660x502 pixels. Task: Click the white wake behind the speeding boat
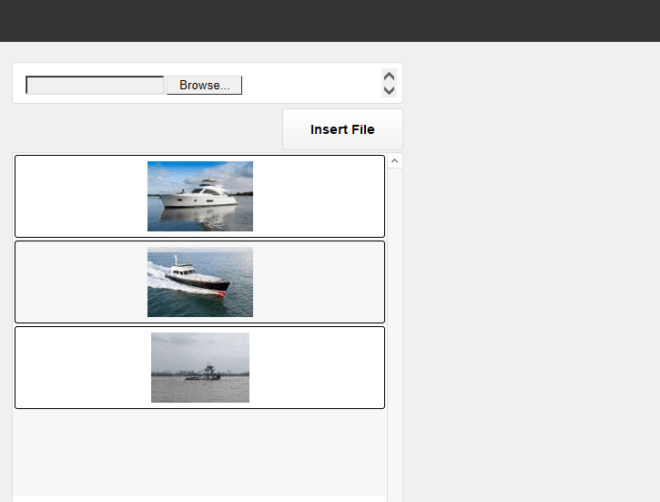162,278
